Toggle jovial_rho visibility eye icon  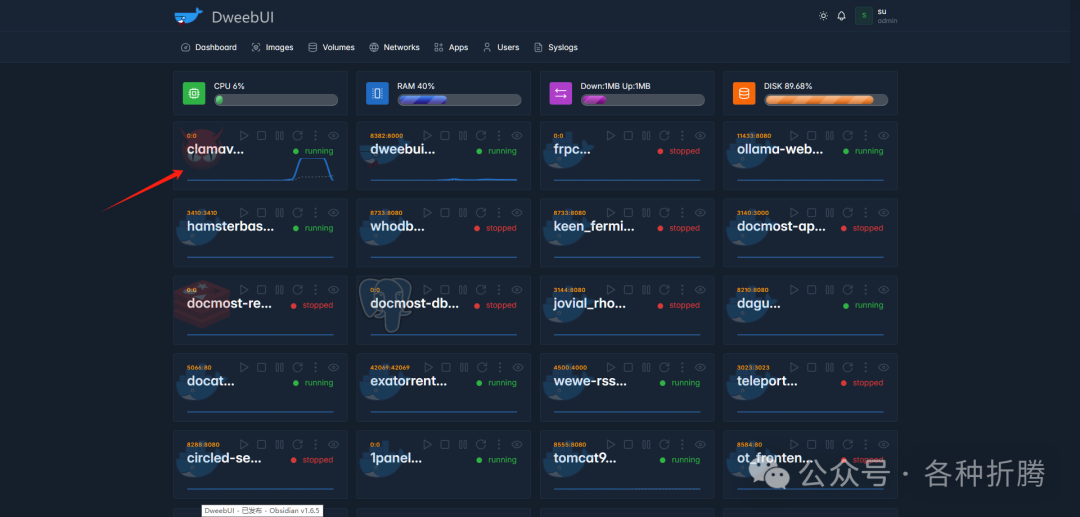pyautogui.click(x=700, y=290)
